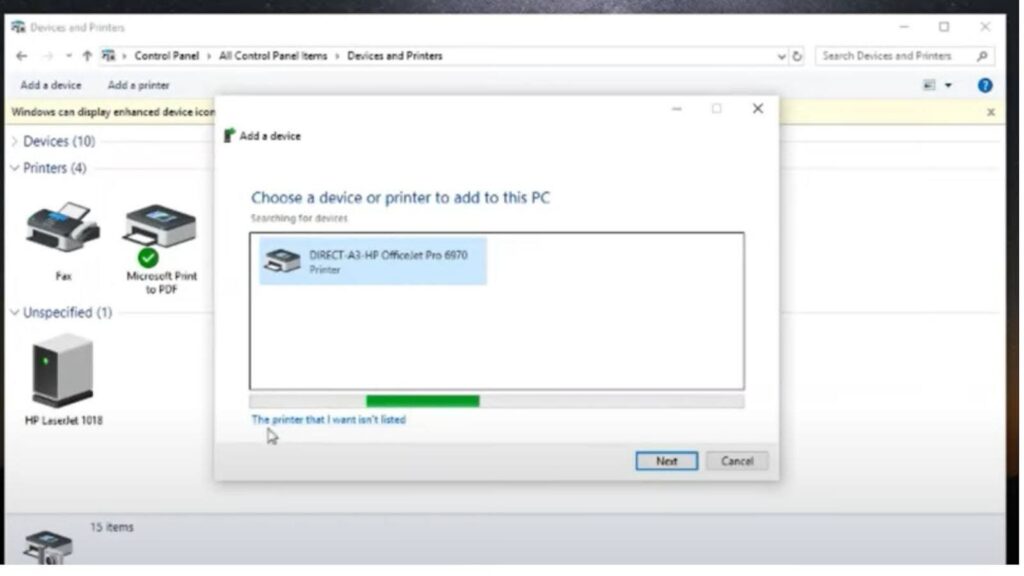Open 'The printer that I want isn't listed'
This screenshot has height=576, width=1024.
tap(328, 420)
